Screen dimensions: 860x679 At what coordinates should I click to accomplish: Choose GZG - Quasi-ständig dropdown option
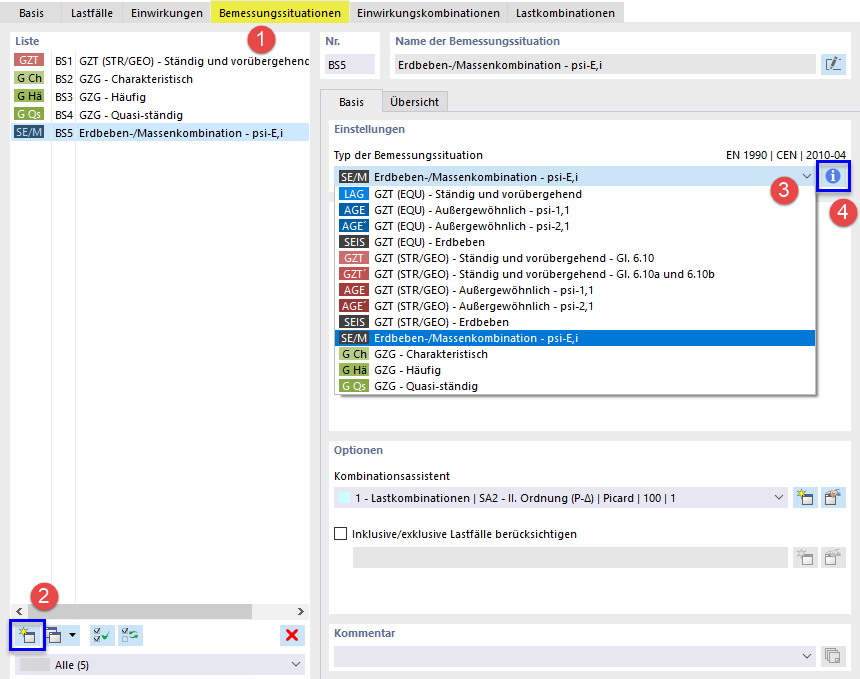(575, 386)
